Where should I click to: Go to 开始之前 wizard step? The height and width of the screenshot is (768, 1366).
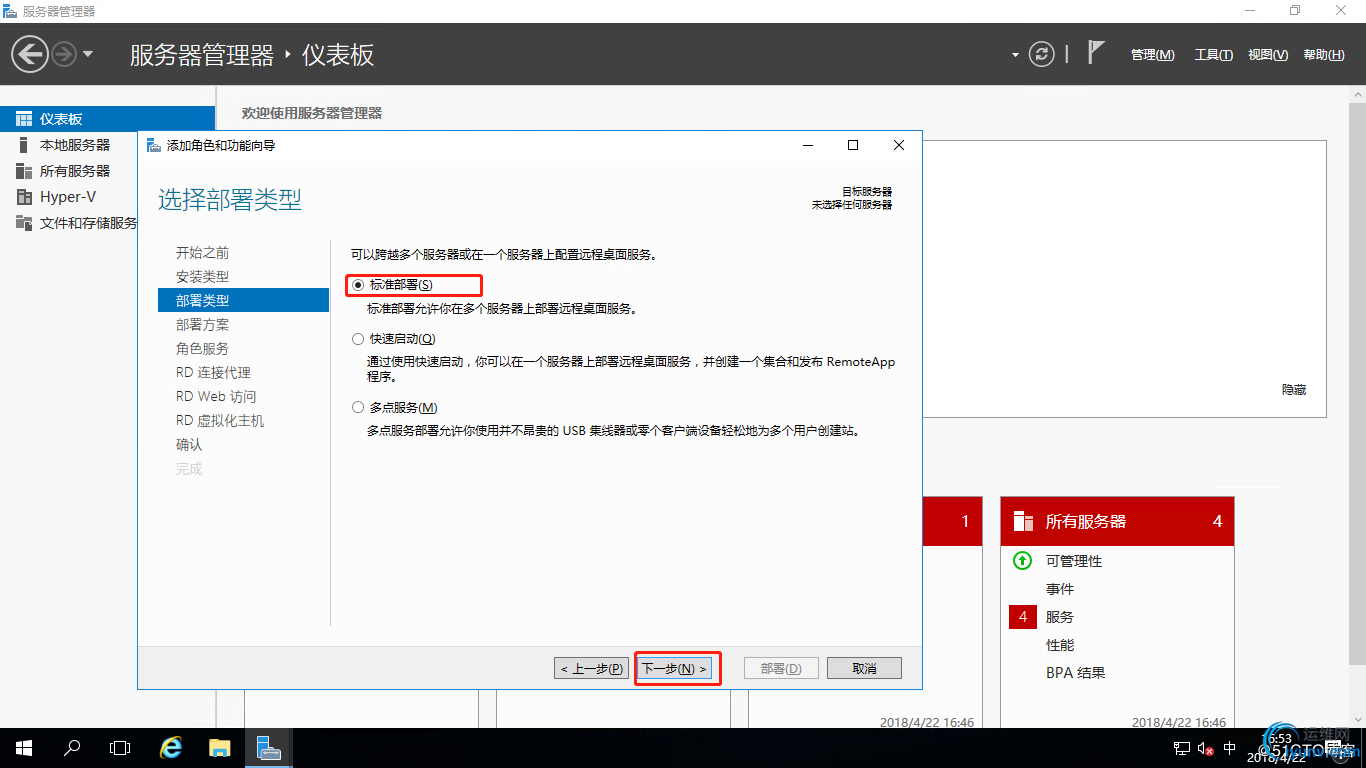[202, 253]
